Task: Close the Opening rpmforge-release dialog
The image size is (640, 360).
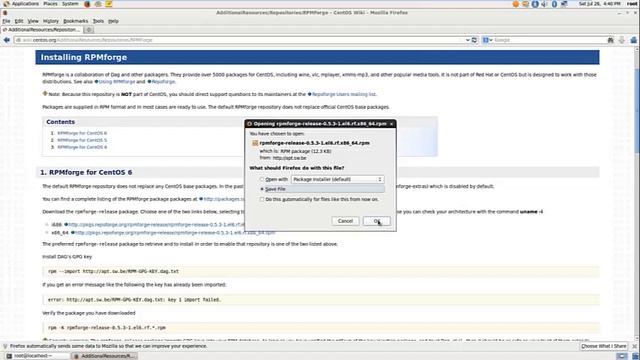Action: [391, 124]
